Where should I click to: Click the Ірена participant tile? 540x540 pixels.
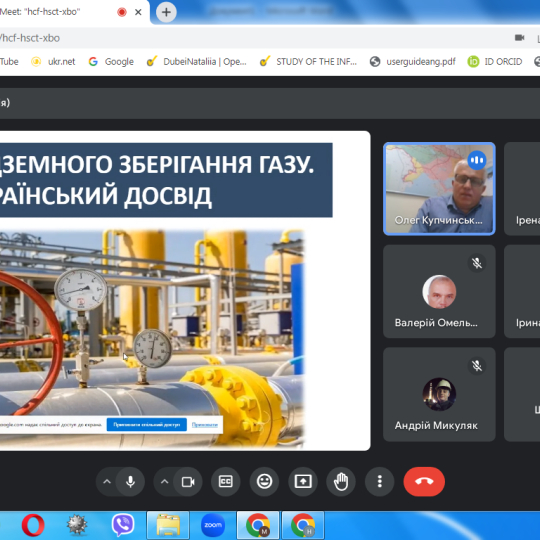click(522, 189)
